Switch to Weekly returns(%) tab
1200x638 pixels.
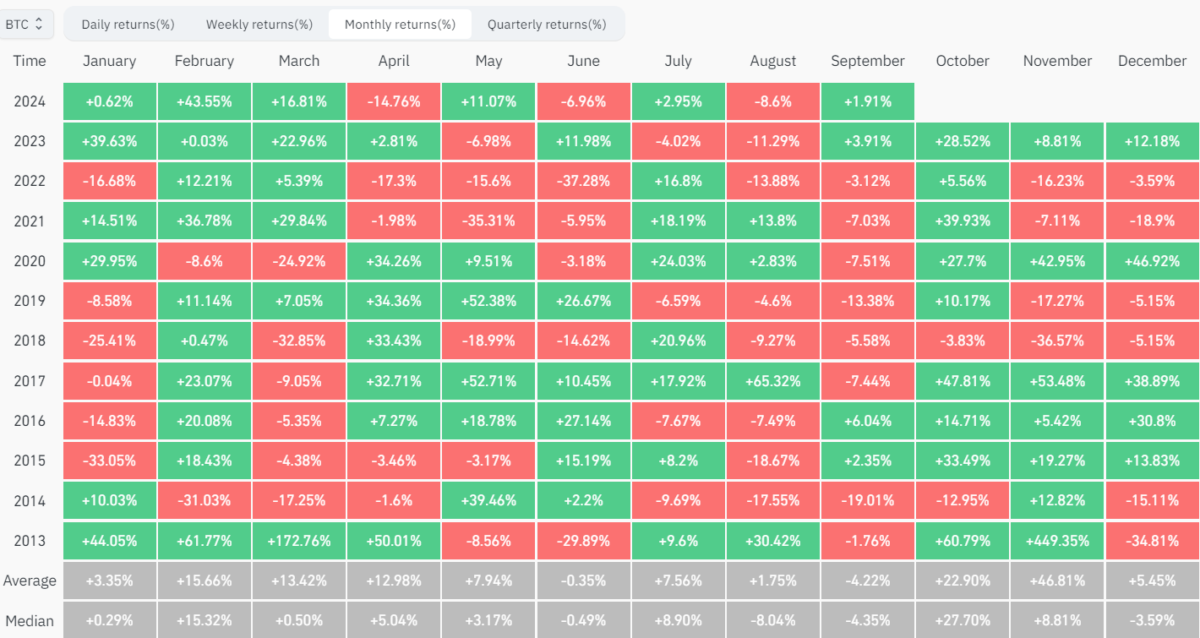[259, 24]
